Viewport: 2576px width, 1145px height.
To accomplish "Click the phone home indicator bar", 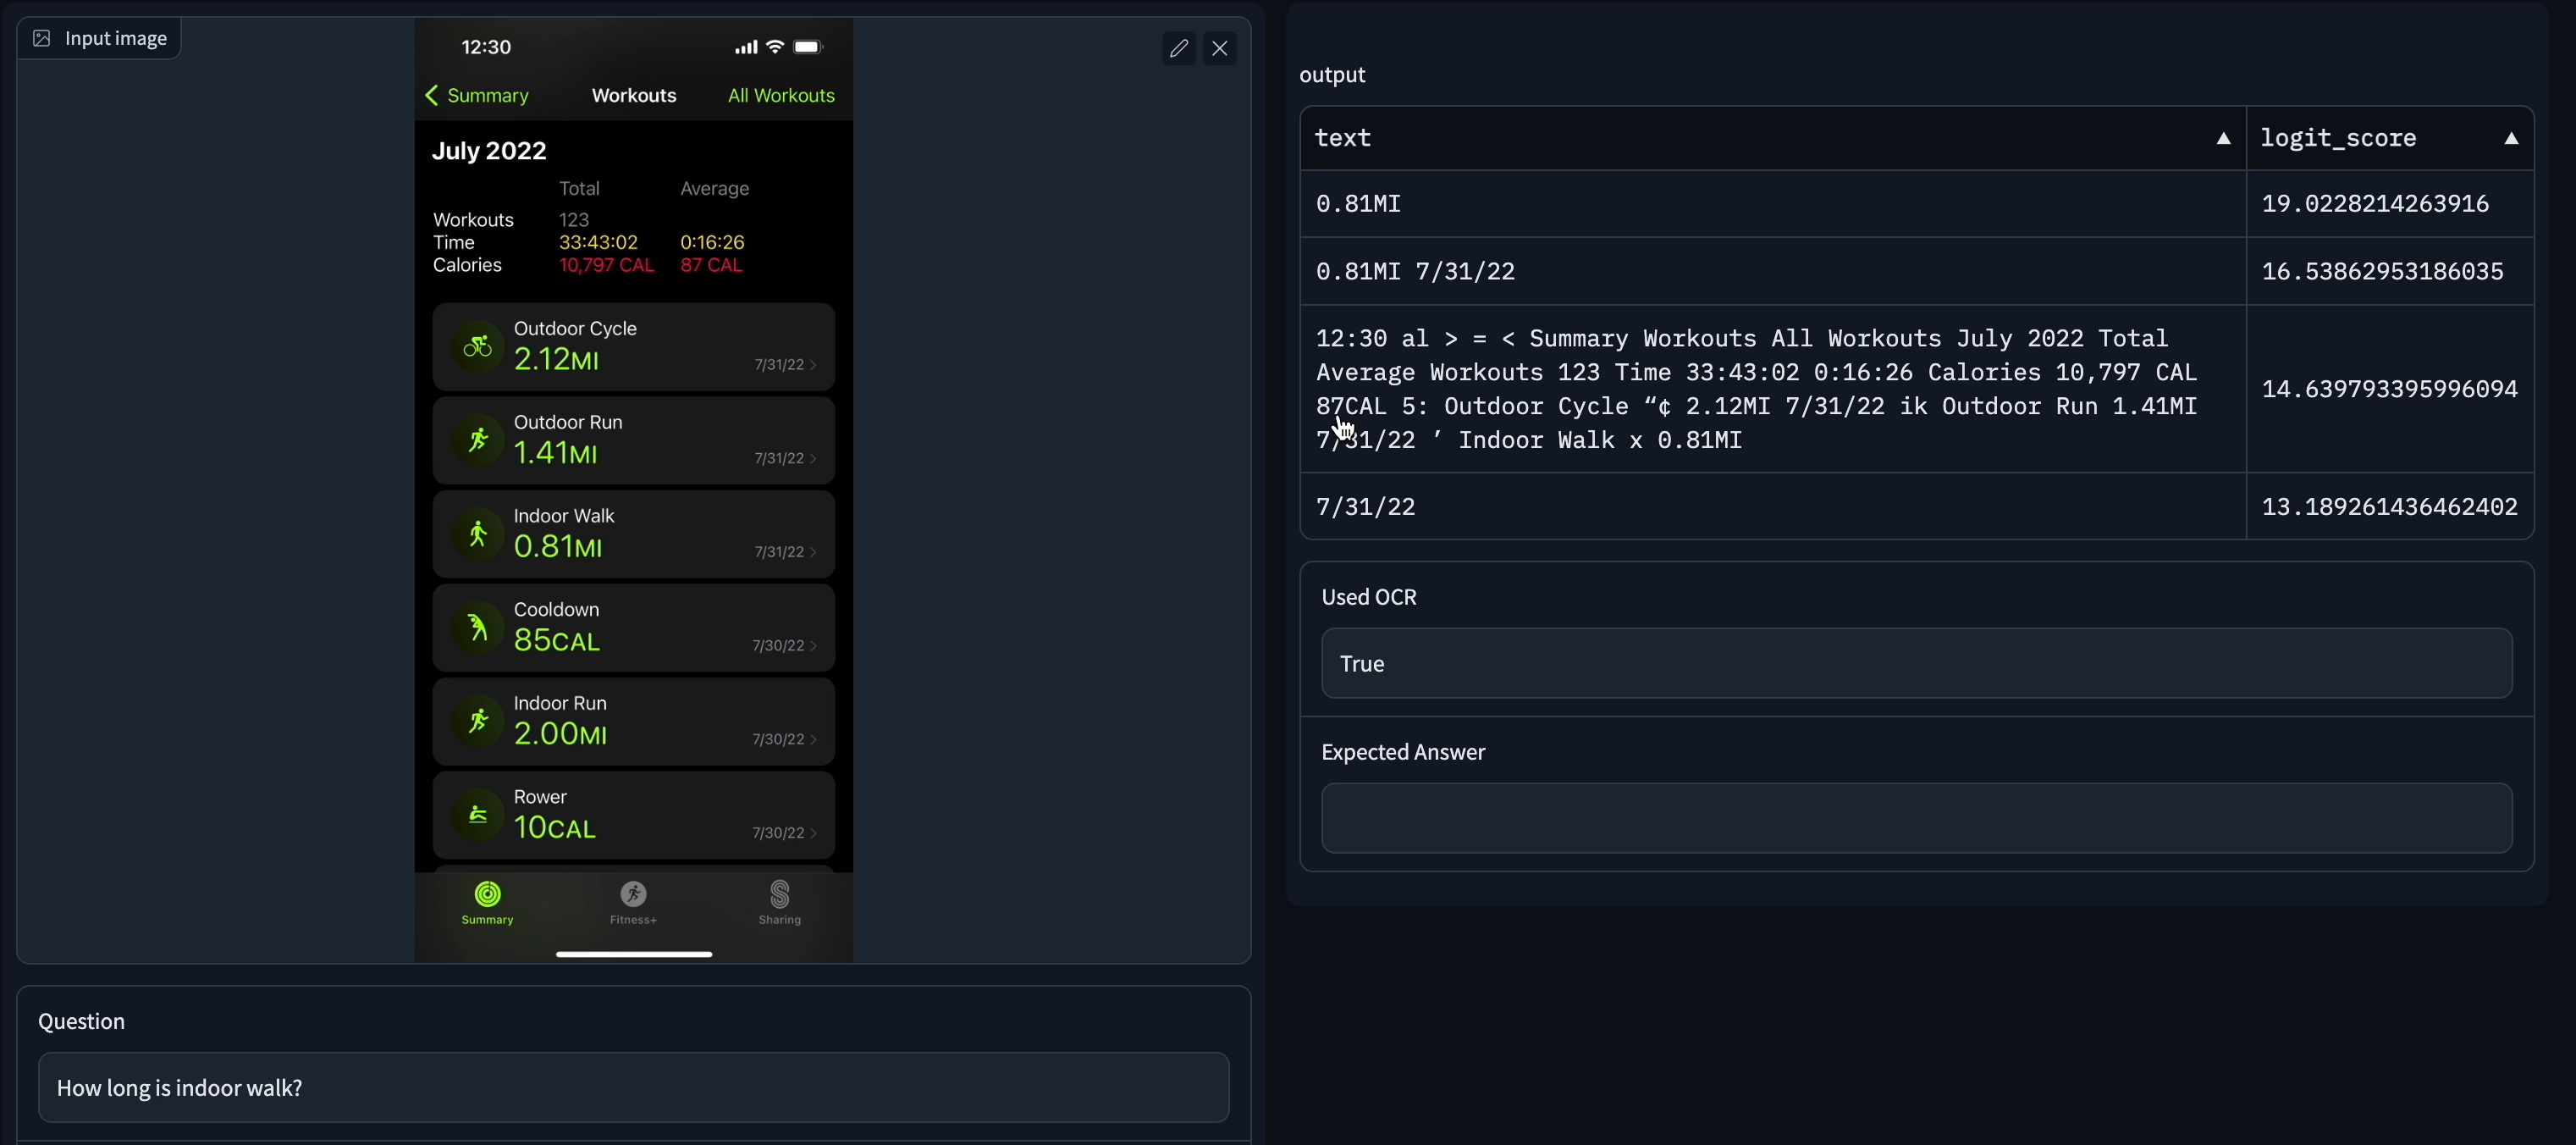I will click(x=634, y=954).
